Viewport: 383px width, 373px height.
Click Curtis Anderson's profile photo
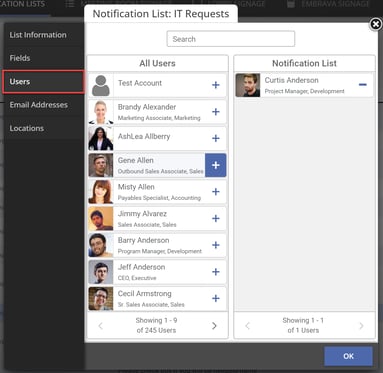click(248, 85)
